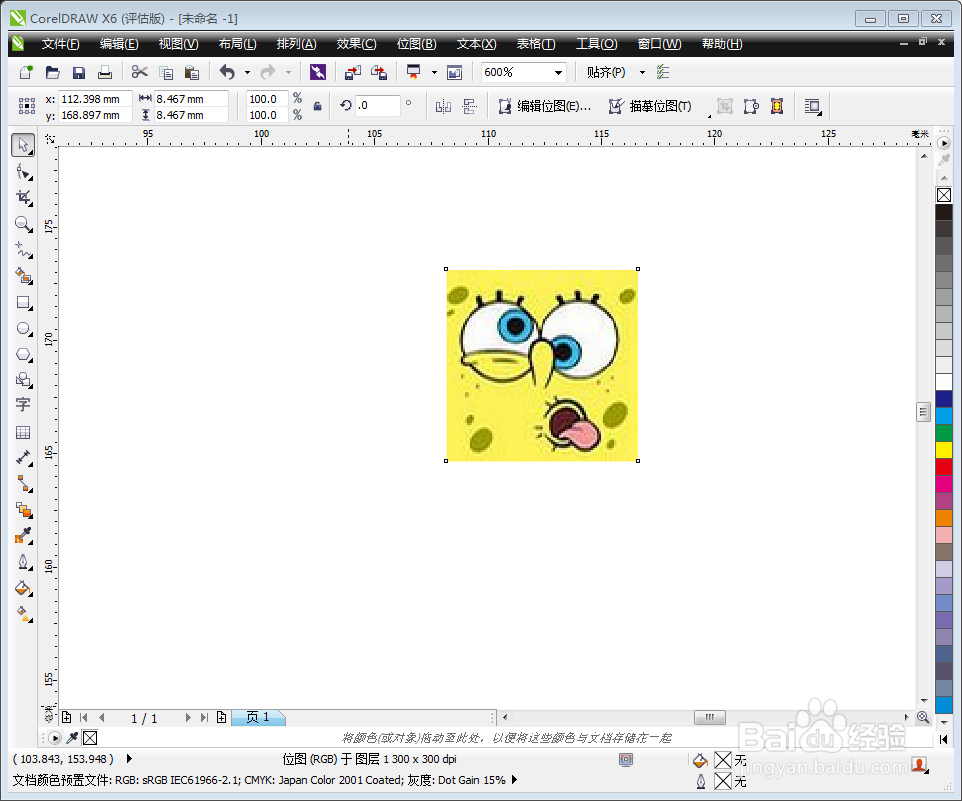Select the Ellipse tool
This screenshot has width=962, height=801.
tap(24, 328)
